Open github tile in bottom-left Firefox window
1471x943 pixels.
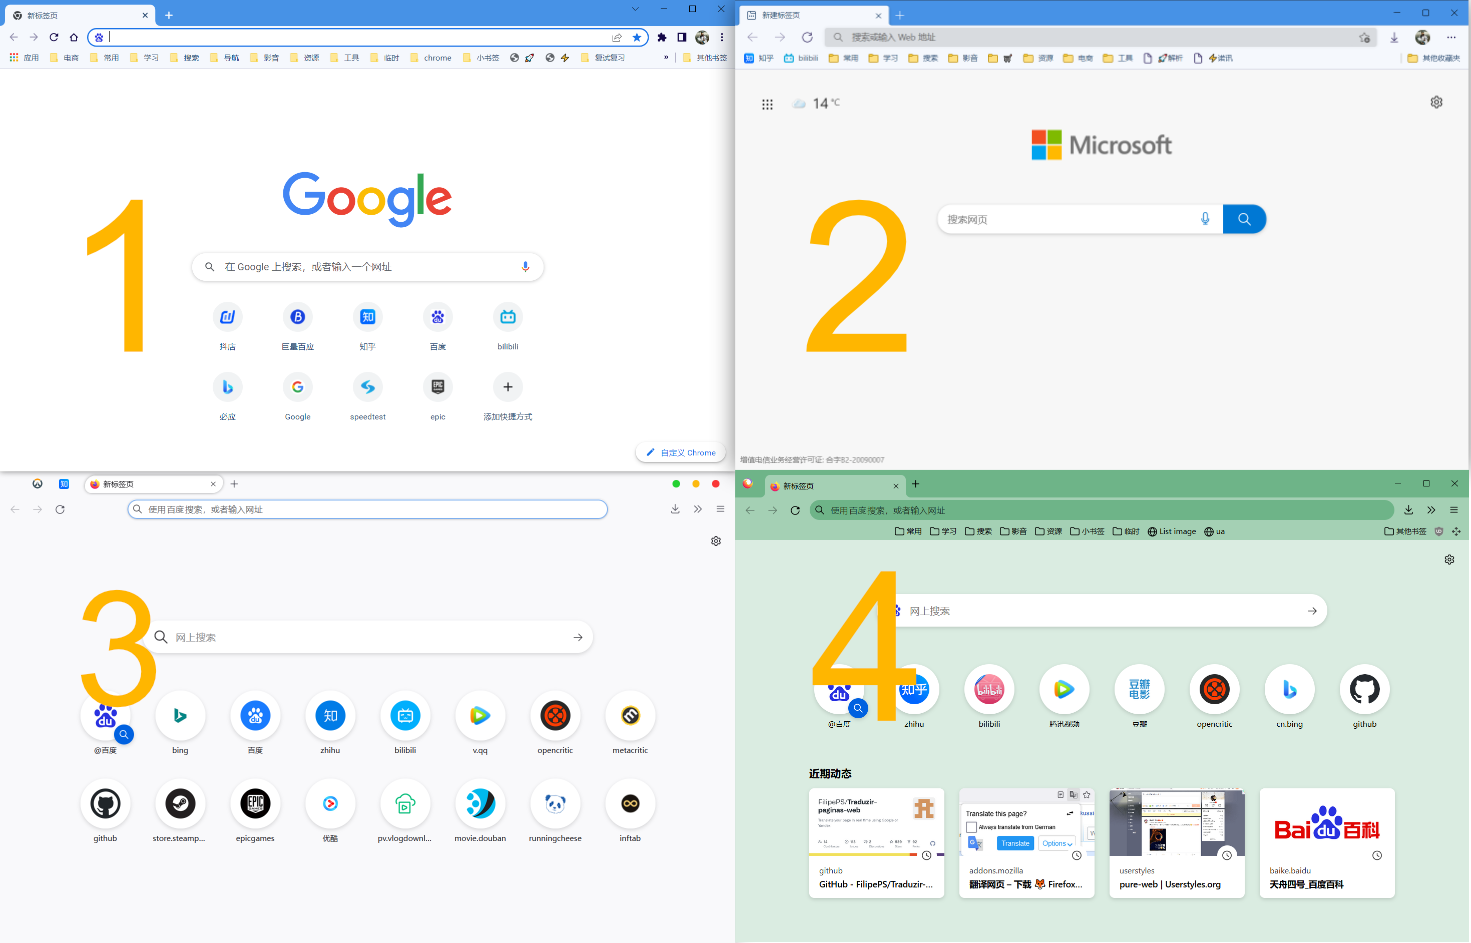coord(105,812)
